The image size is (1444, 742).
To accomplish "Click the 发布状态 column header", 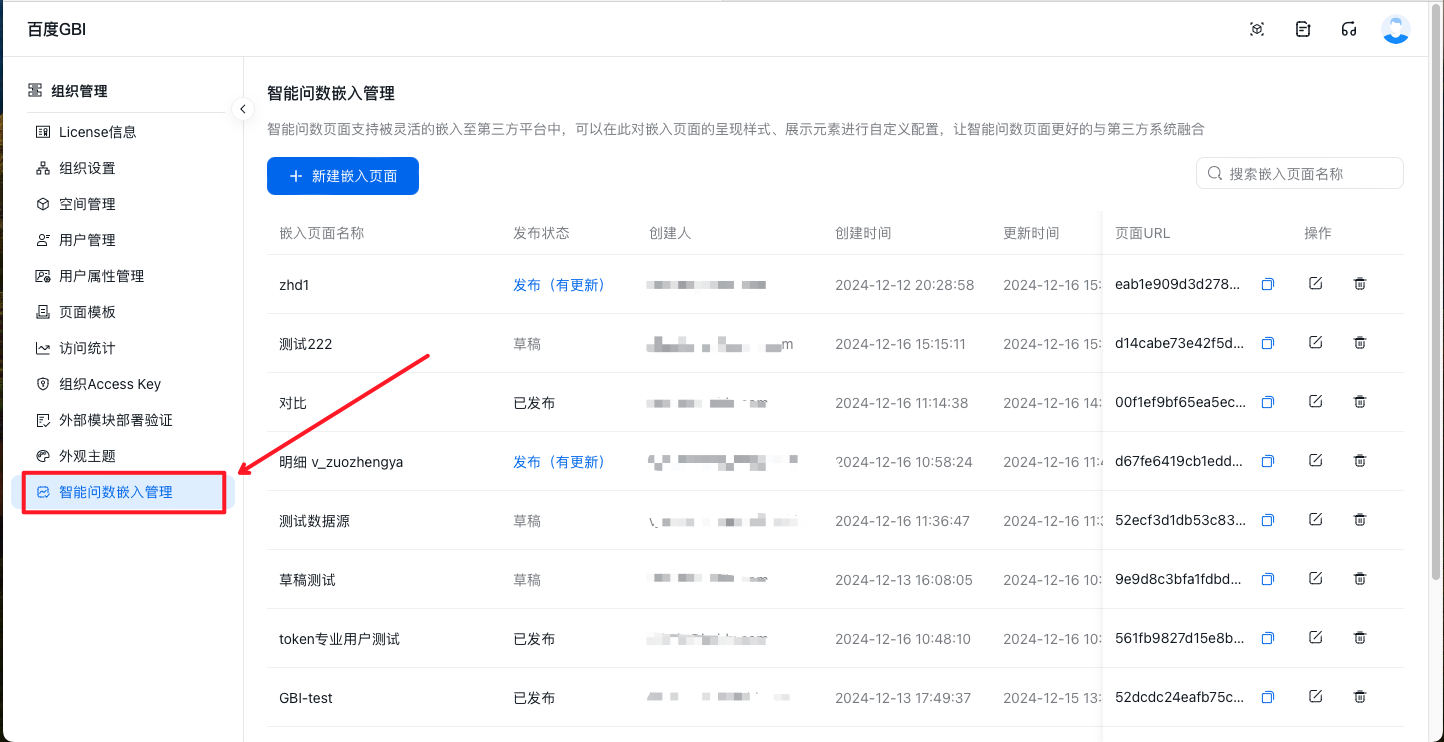I will [541, 233].
